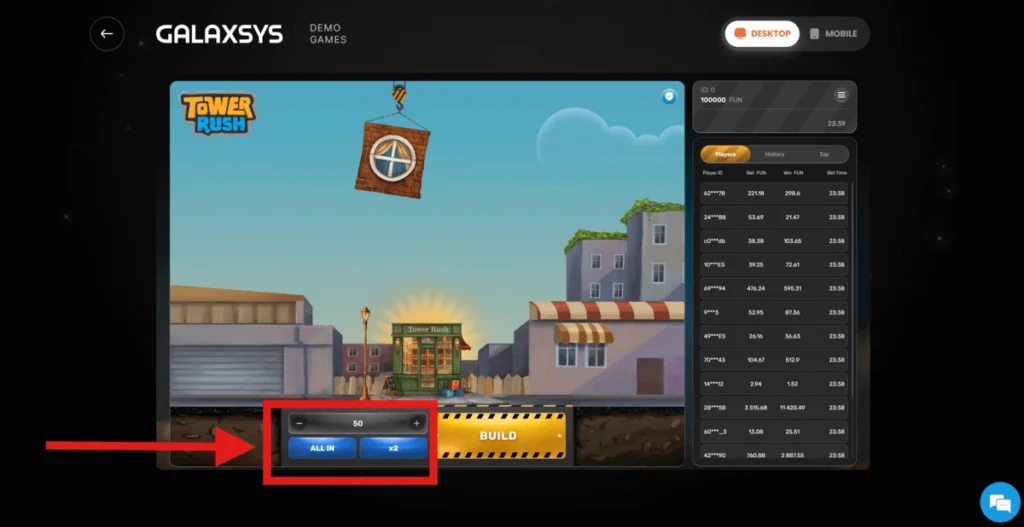1024x527 pixels.
Task: Open the hamburger menu in balance panel
Action: tap(841, 95)
